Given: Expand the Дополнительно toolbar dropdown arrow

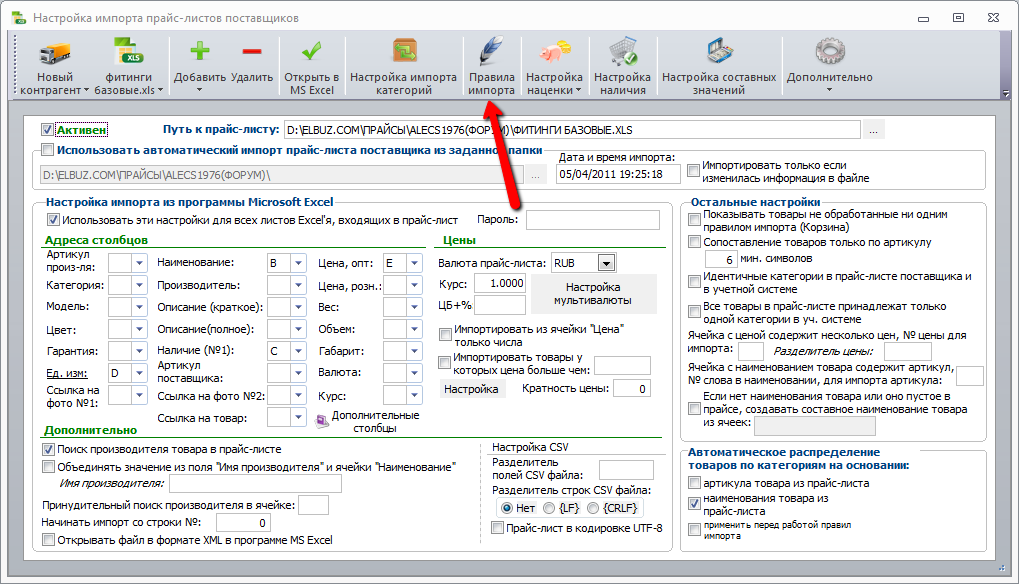Looking at the screenshot, I should point(829,90).
